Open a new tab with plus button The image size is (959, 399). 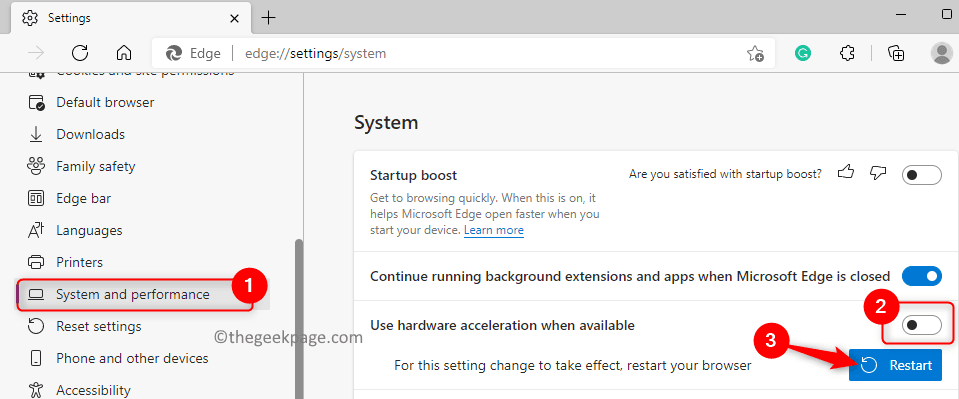(268, 18)
